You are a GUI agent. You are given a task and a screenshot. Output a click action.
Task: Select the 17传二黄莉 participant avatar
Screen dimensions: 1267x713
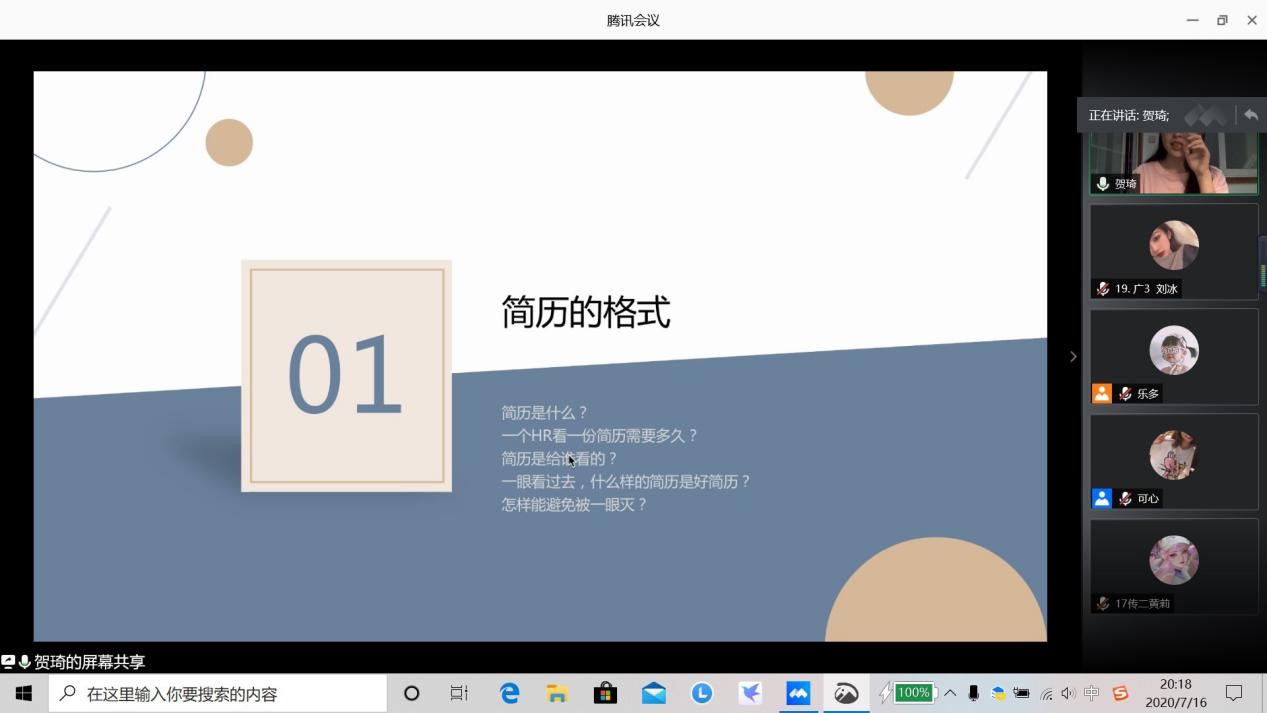(x=1173, y=560)
